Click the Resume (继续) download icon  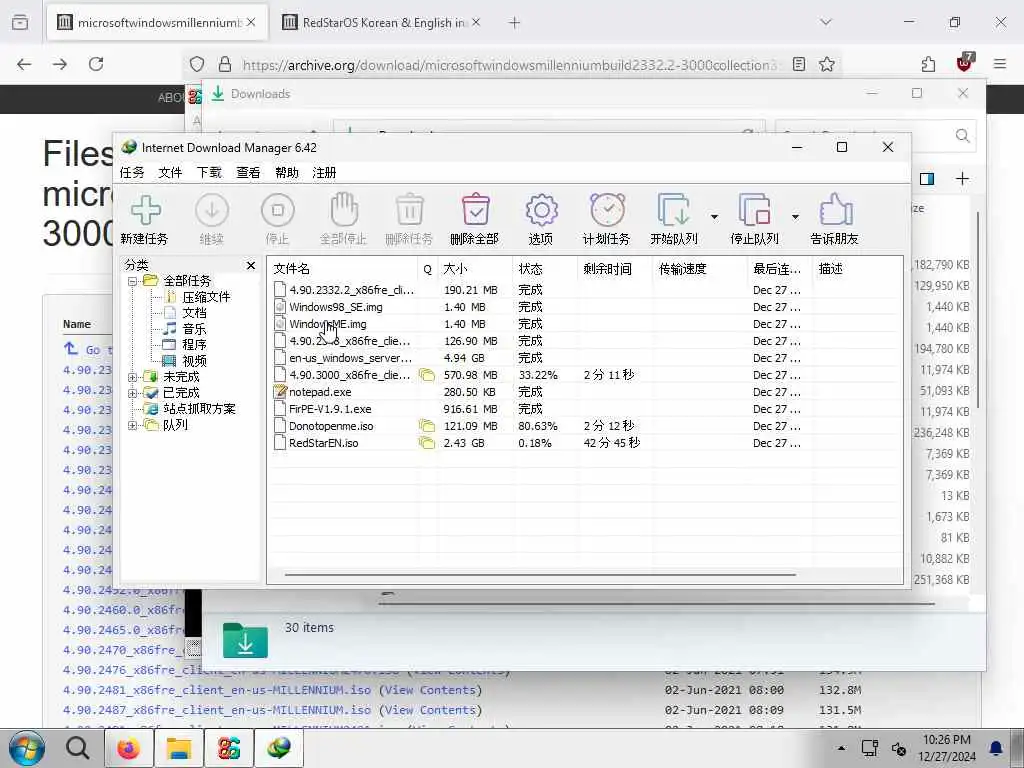click(212, 211)
